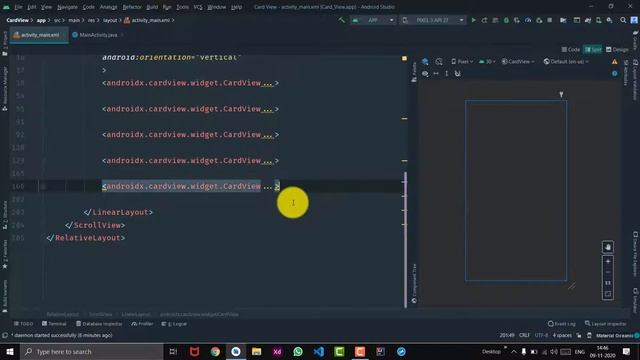Switch to the activity_main.xml tab
Viewport: 640px width, 360px height.
point(40,35)
